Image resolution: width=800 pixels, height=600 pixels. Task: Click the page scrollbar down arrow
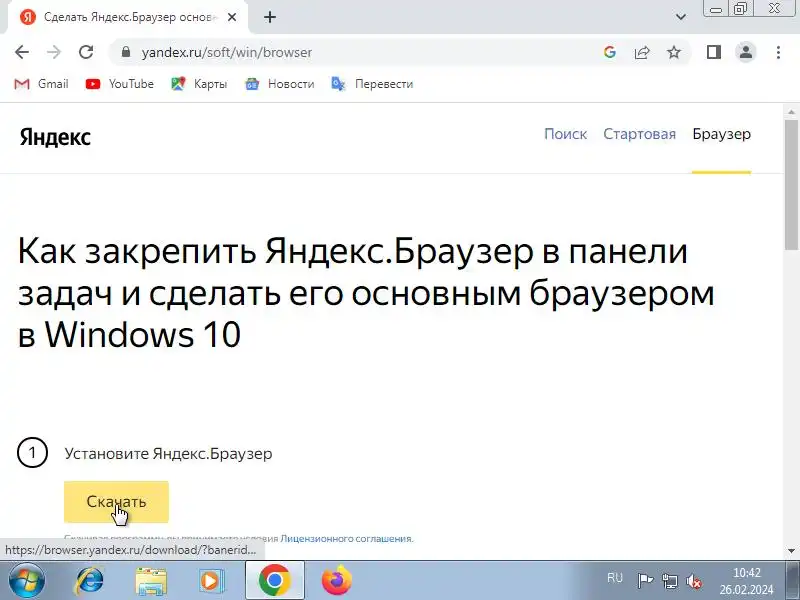coord(791,551)
